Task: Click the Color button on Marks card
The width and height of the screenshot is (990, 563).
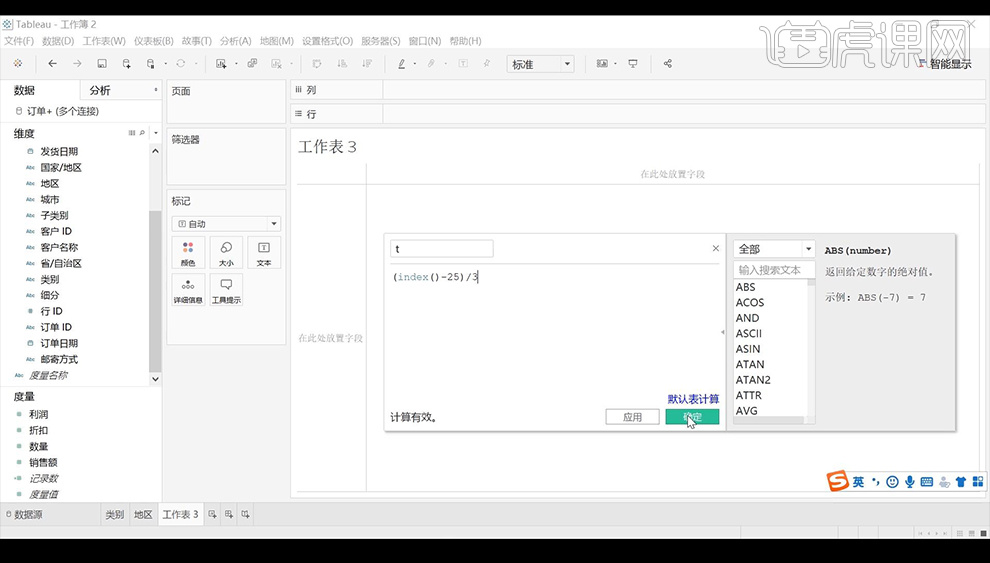Action: pos(188,252)
